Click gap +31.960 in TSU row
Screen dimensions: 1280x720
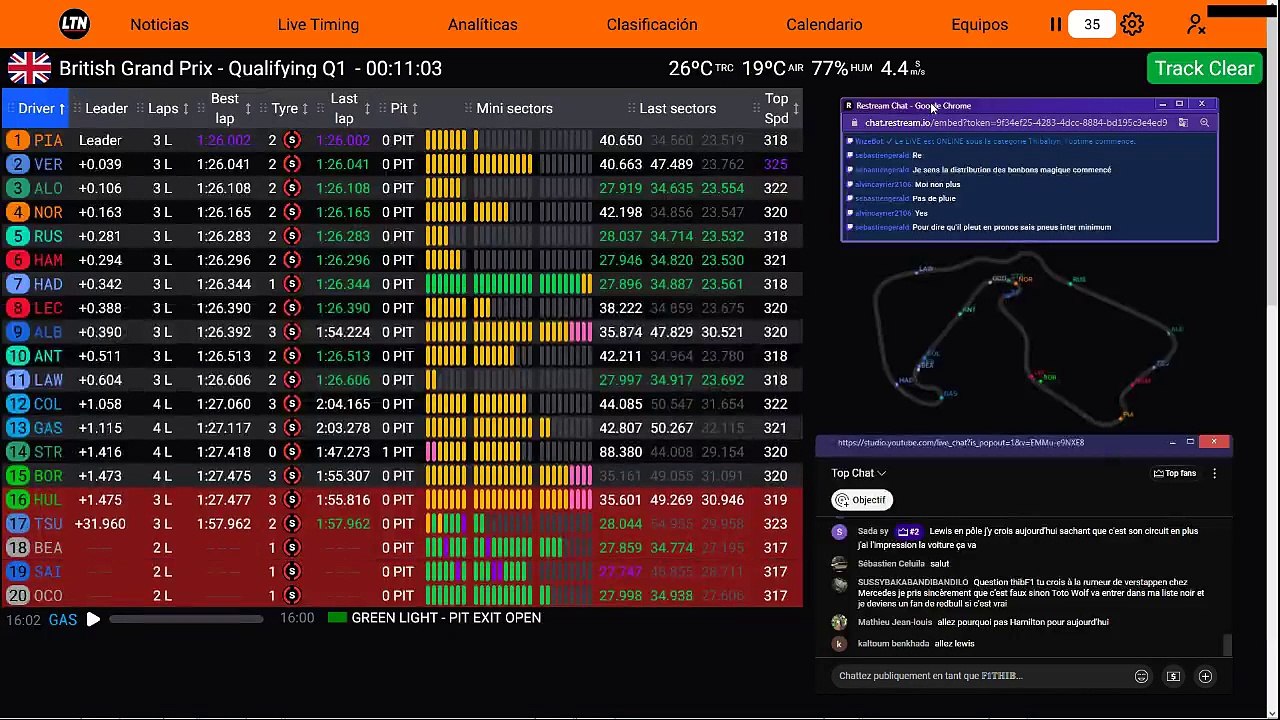point(100,524)
